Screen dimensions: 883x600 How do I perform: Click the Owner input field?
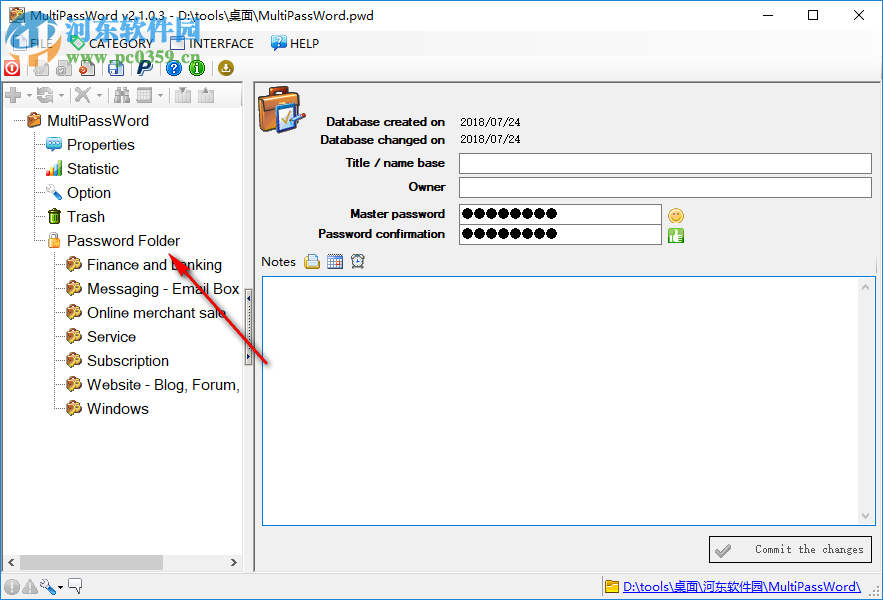coord(664,186)
